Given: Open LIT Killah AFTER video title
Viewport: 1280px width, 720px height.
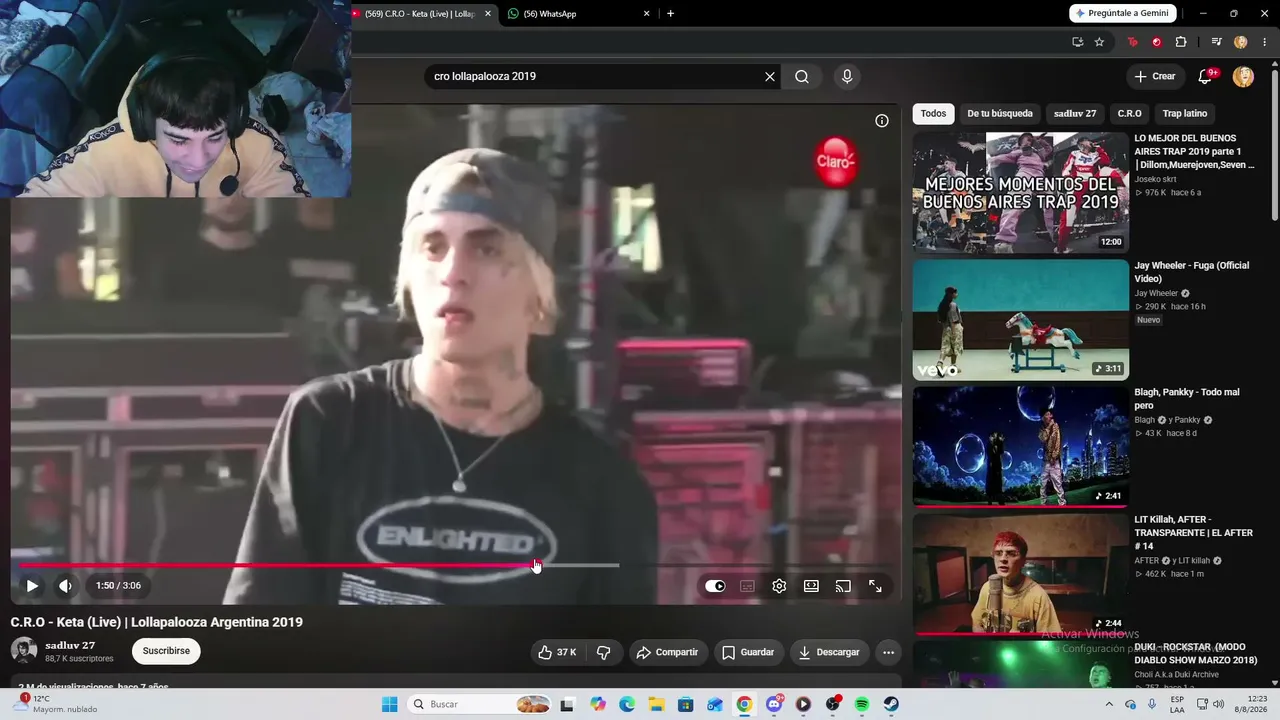Looking at the screenshot, I should (x=1193, y=533).
